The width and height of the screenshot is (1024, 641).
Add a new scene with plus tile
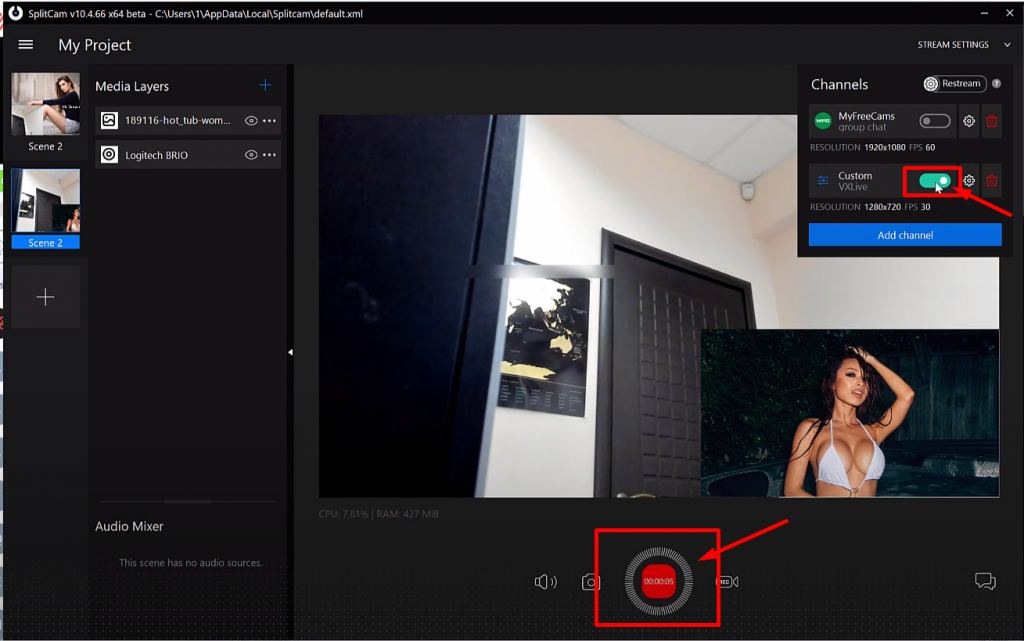tap(45, 297)
